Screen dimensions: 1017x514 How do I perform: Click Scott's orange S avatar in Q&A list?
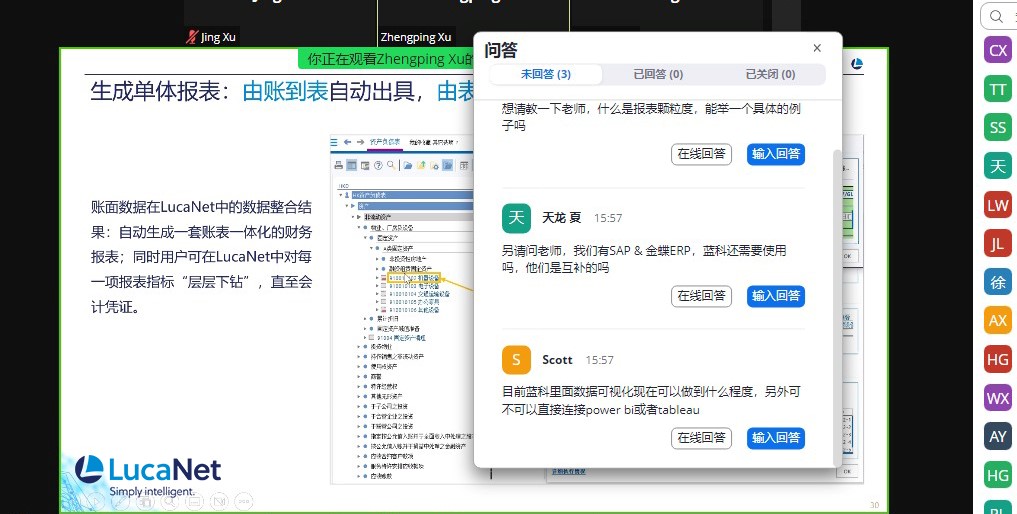(516, 360)
